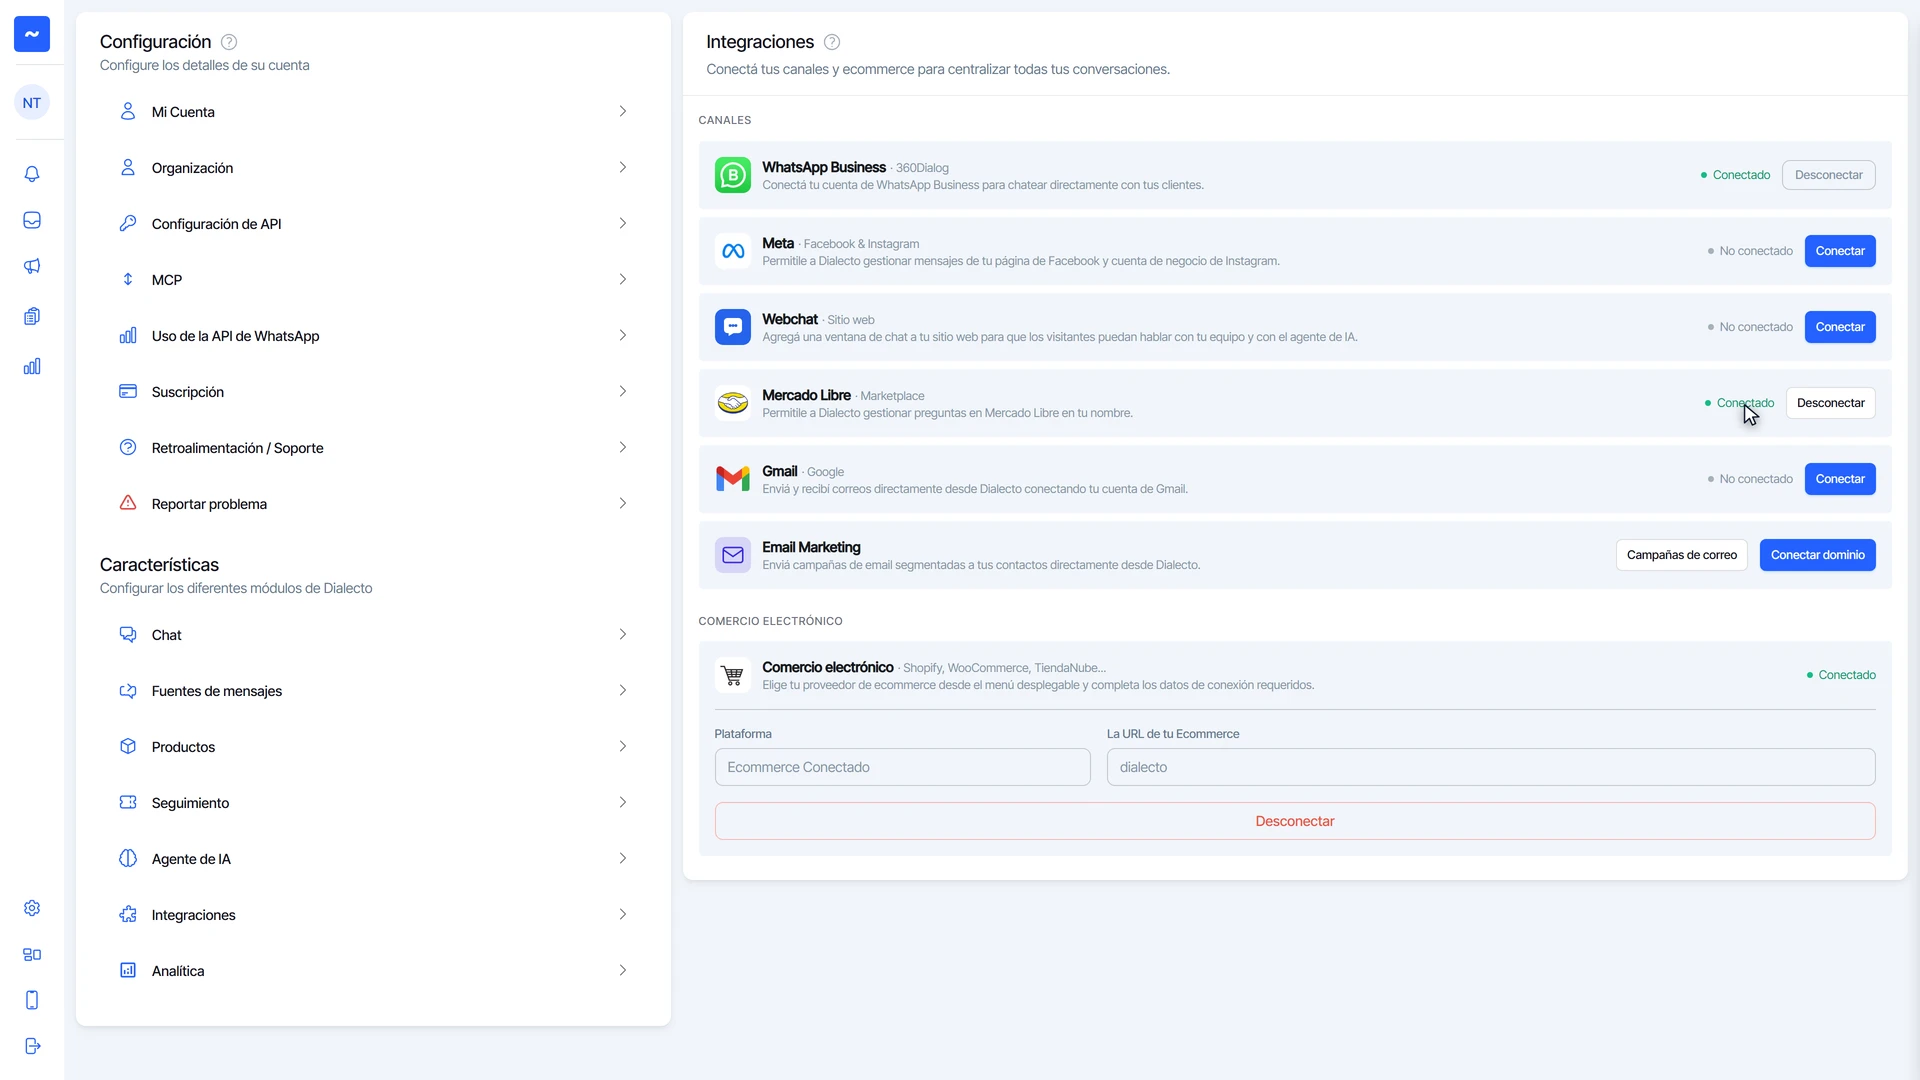Open Retroalimentación / Soporte
The image size is (1920, 1080).
[x=373, y=447]
